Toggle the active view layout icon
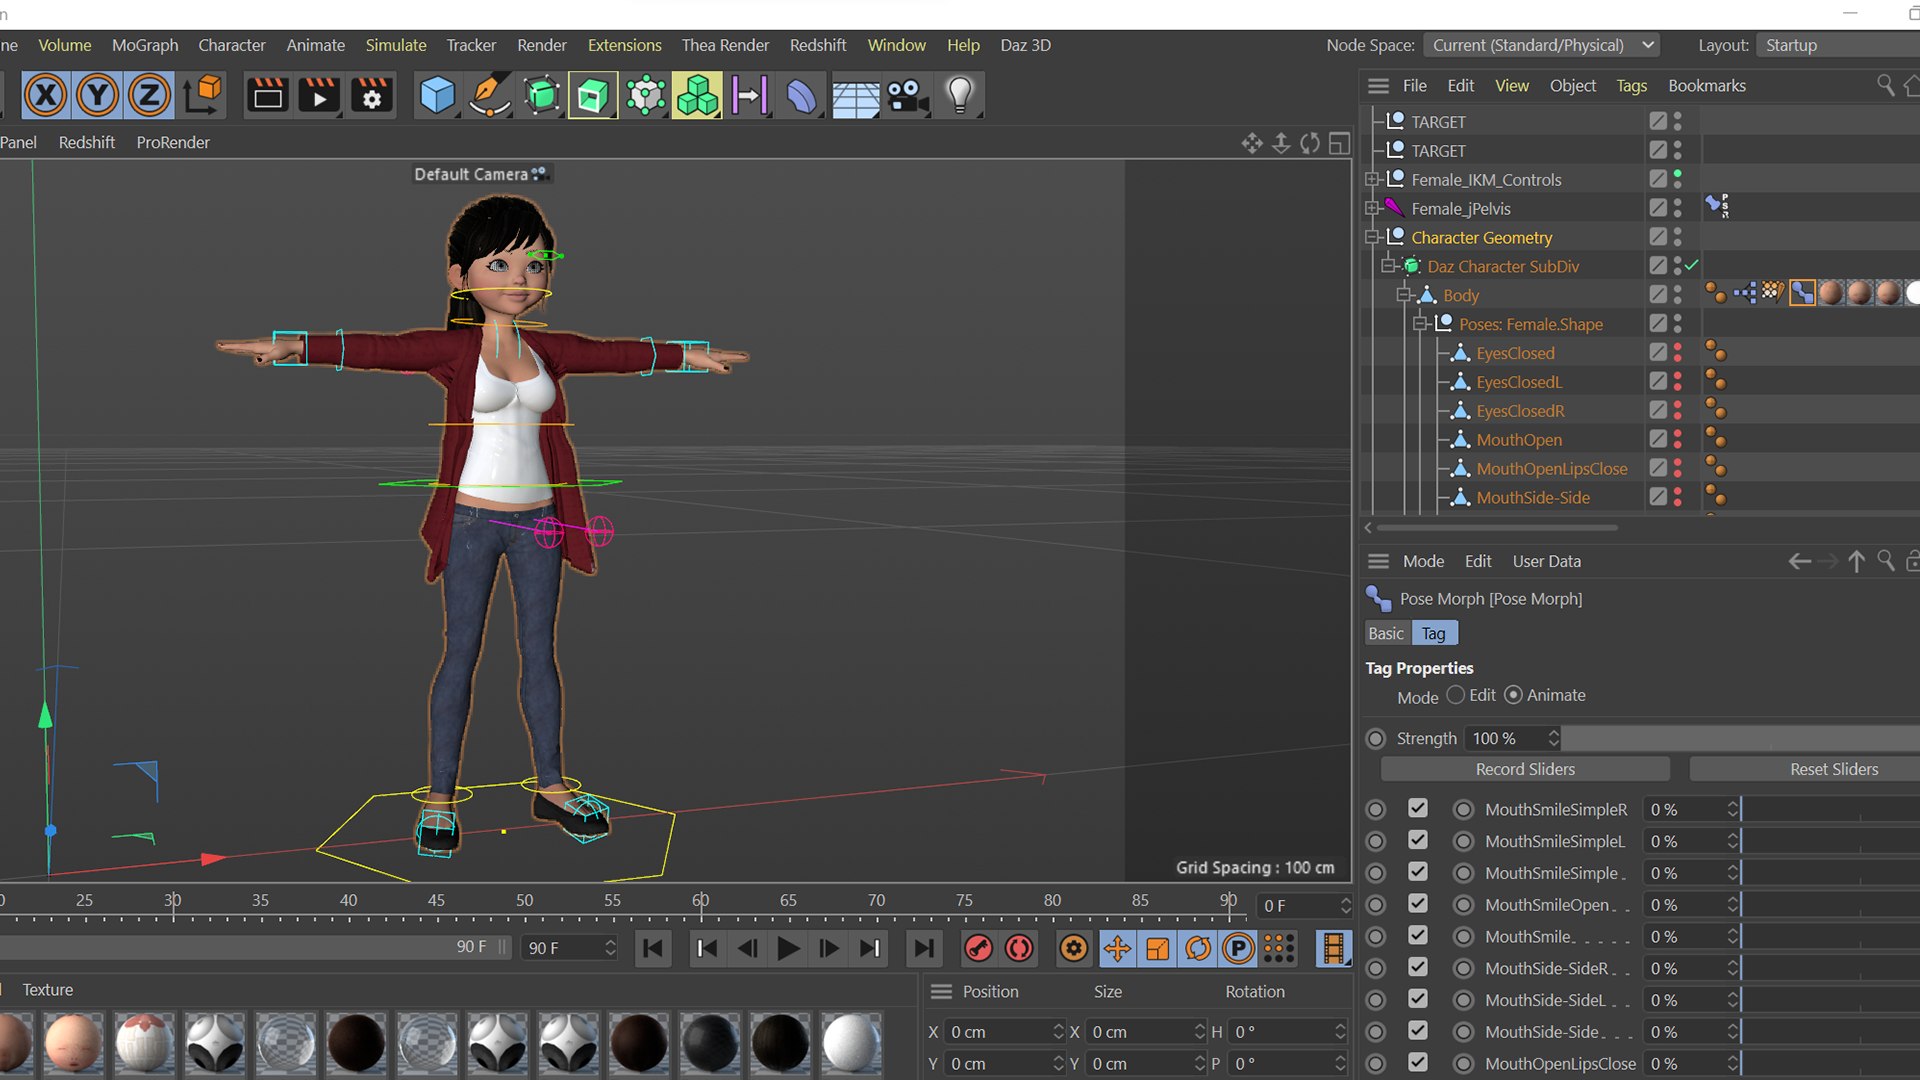Image resolution: width=1920 pixels, height=1080 pixels. point(1339,143)
